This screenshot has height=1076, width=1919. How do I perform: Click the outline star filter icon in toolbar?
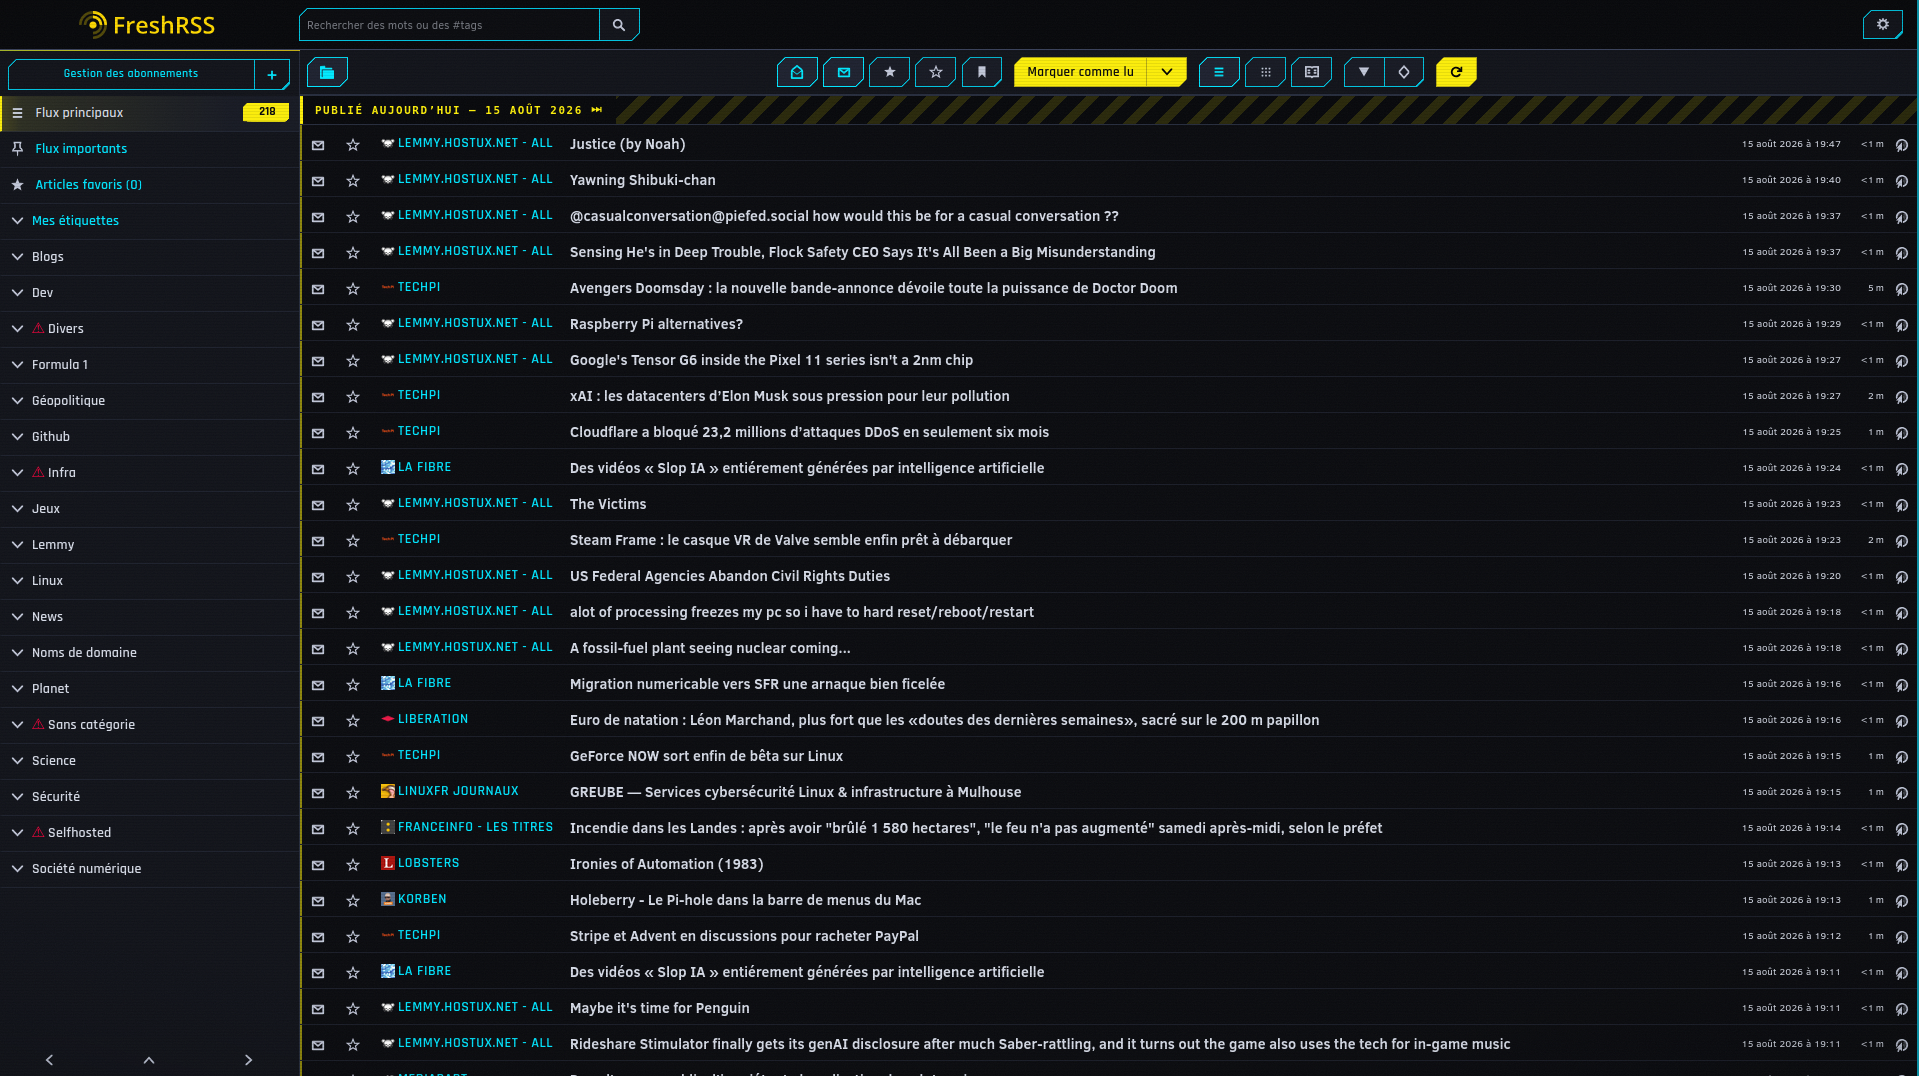(x=935, y=72)
